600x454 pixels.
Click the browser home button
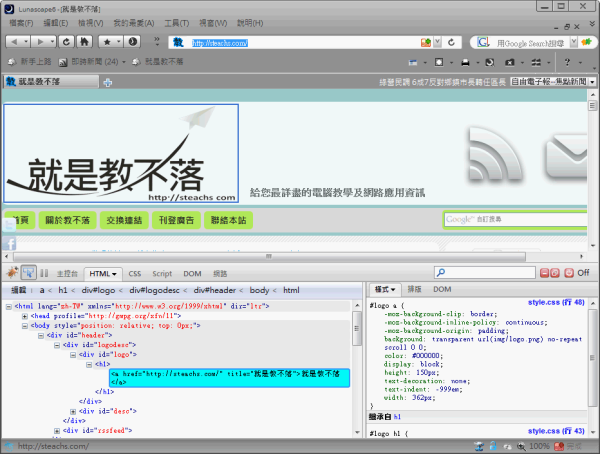tap(84, 42)
